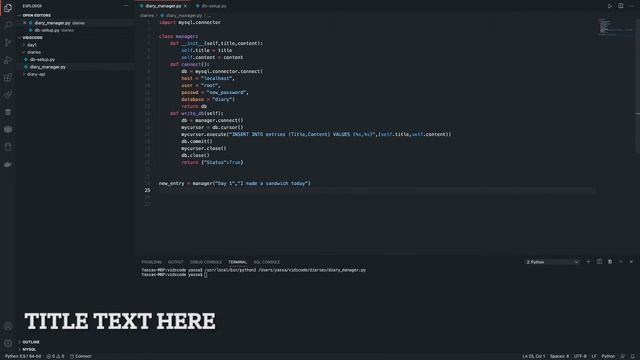The image size is (640, 360).
Task: Click the Python 3.9.1 64-bit interpreter selector
Action: (23, 356)
